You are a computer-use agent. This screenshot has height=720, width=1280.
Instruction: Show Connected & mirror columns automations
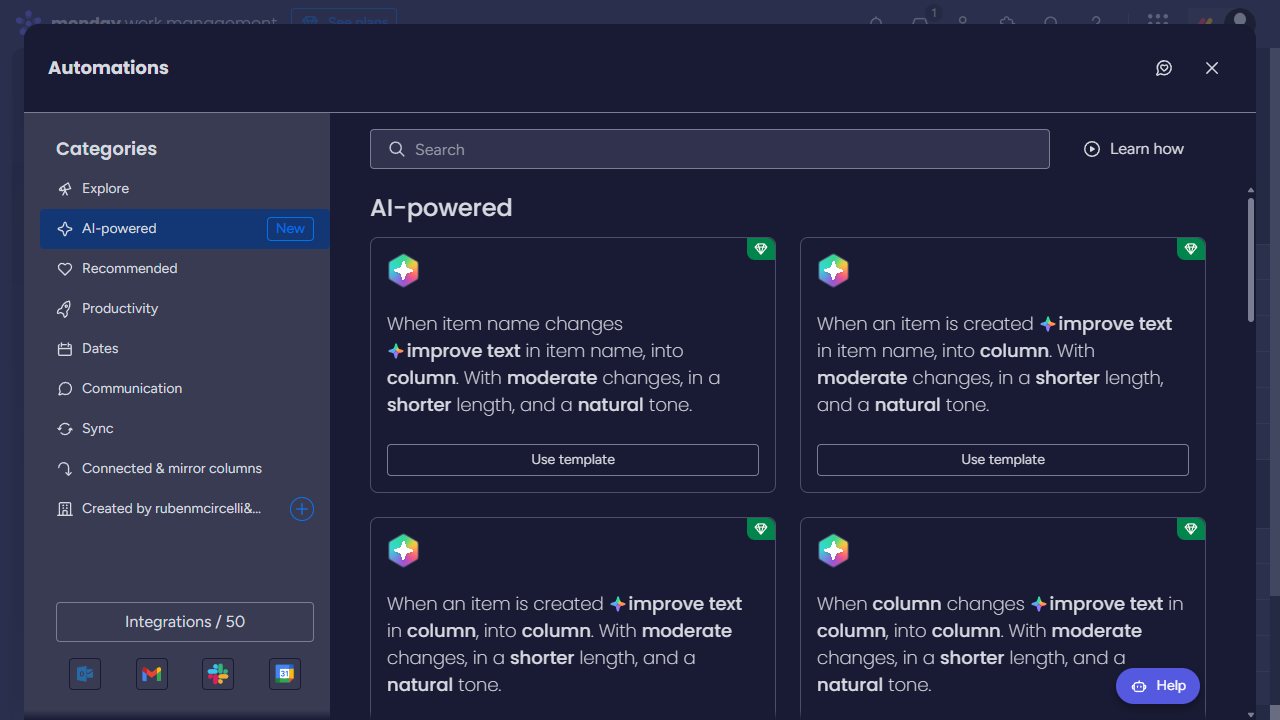(x=171, y=469)
